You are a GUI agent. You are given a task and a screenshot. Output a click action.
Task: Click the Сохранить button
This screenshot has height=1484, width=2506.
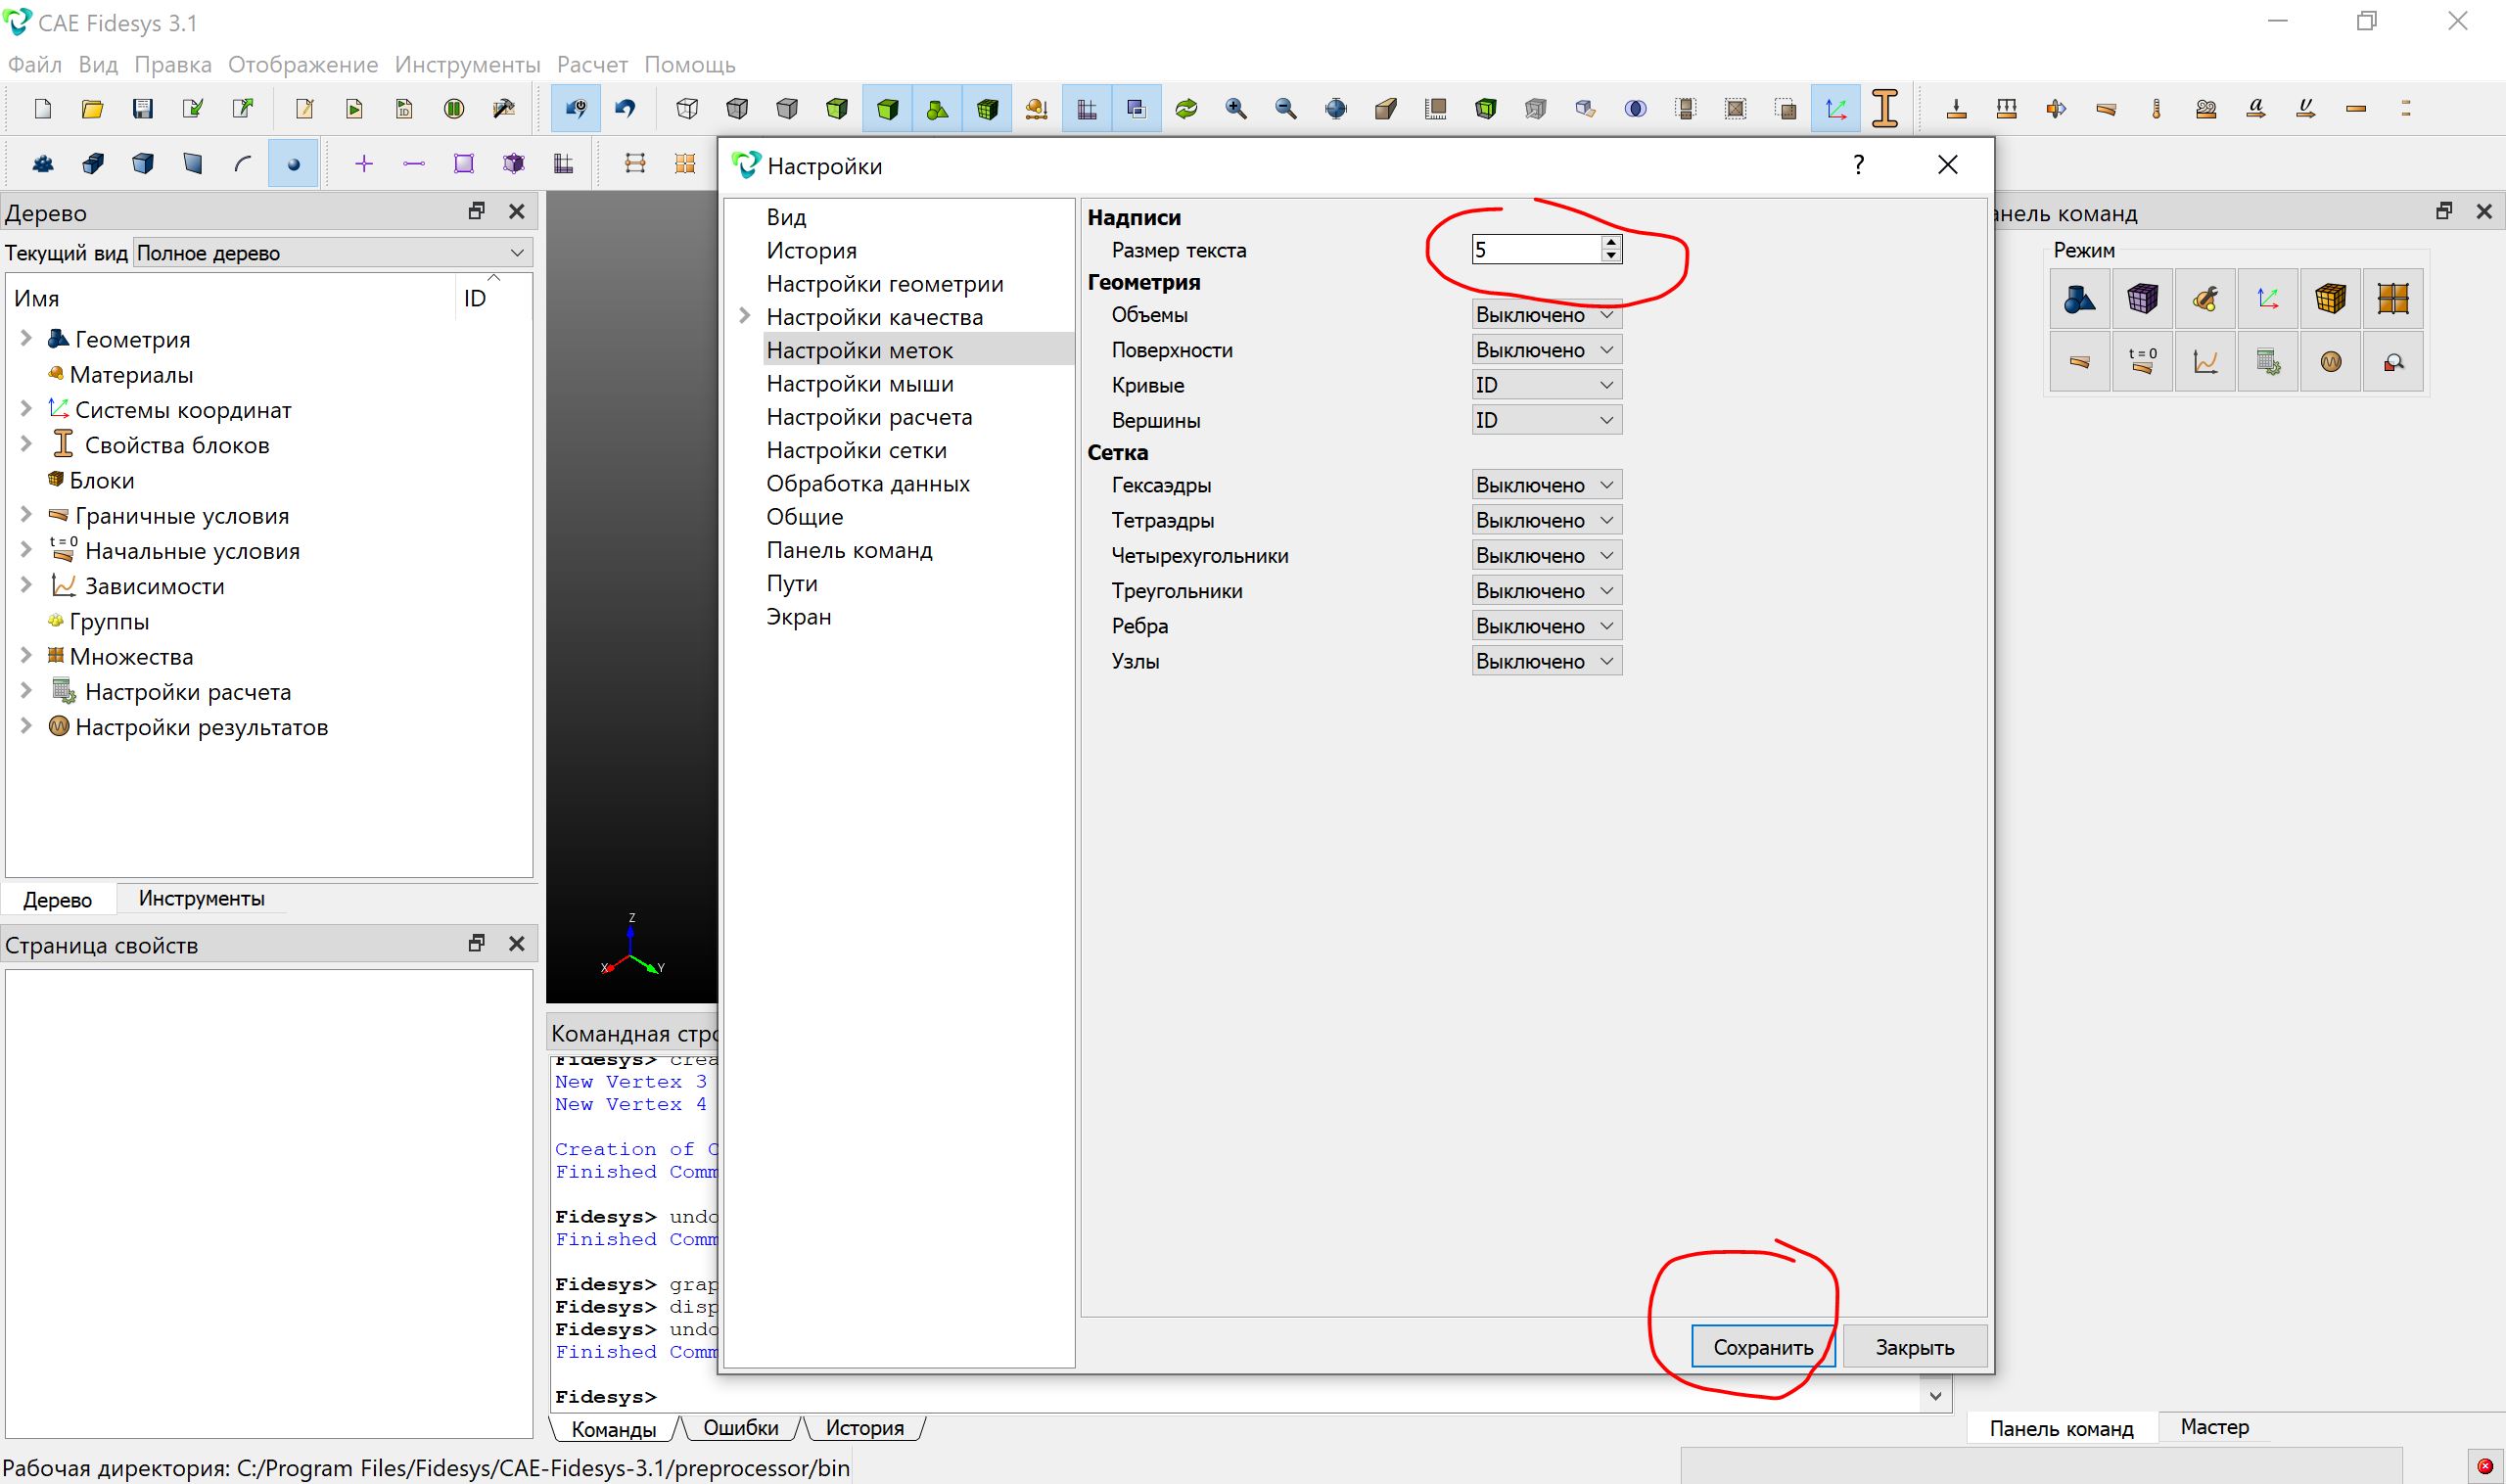pos(1763,1347)
